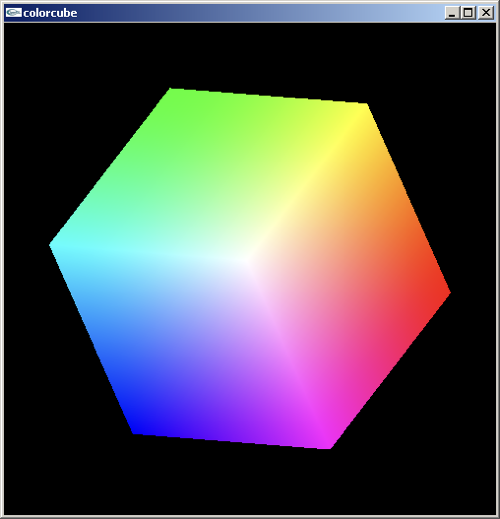Click the midpoint of the white-to-magenta edge

coord(289,353)
